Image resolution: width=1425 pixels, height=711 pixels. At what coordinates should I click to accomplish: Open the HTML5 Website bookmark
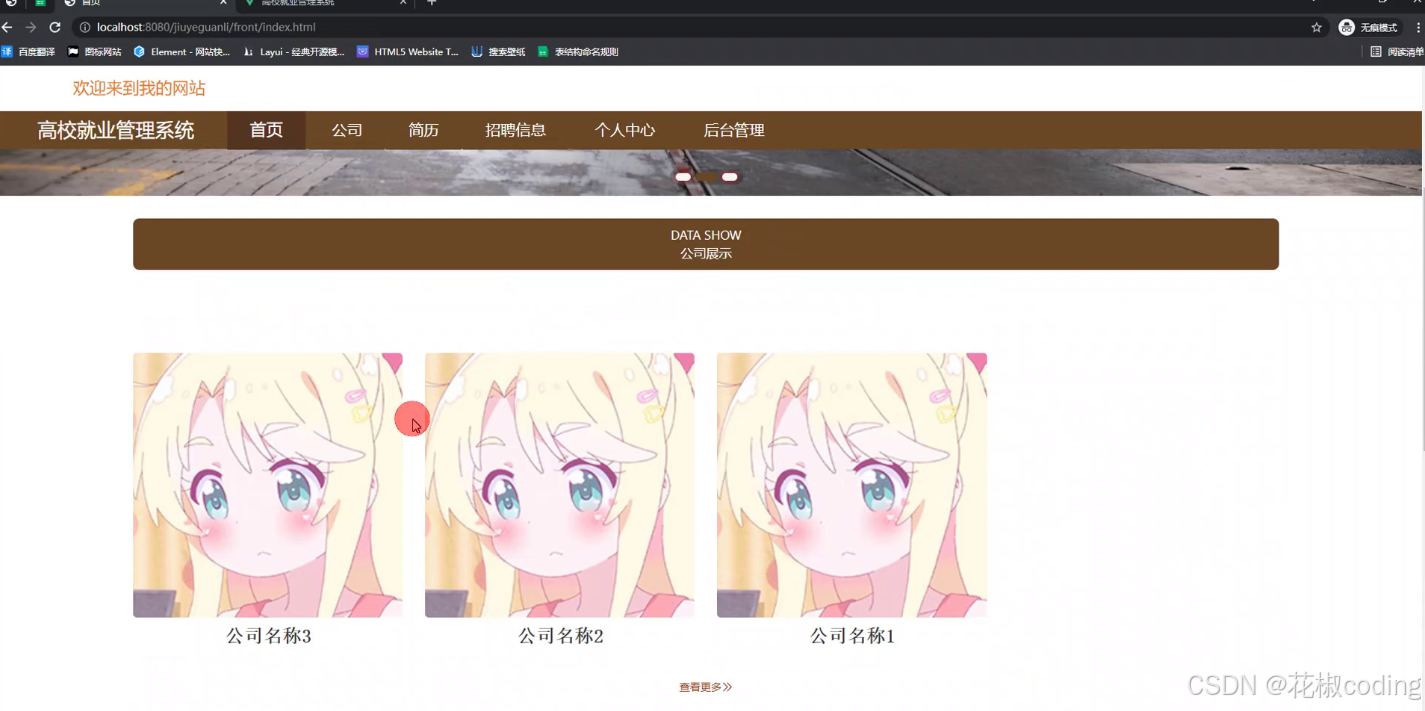click(x=408, y=51)
